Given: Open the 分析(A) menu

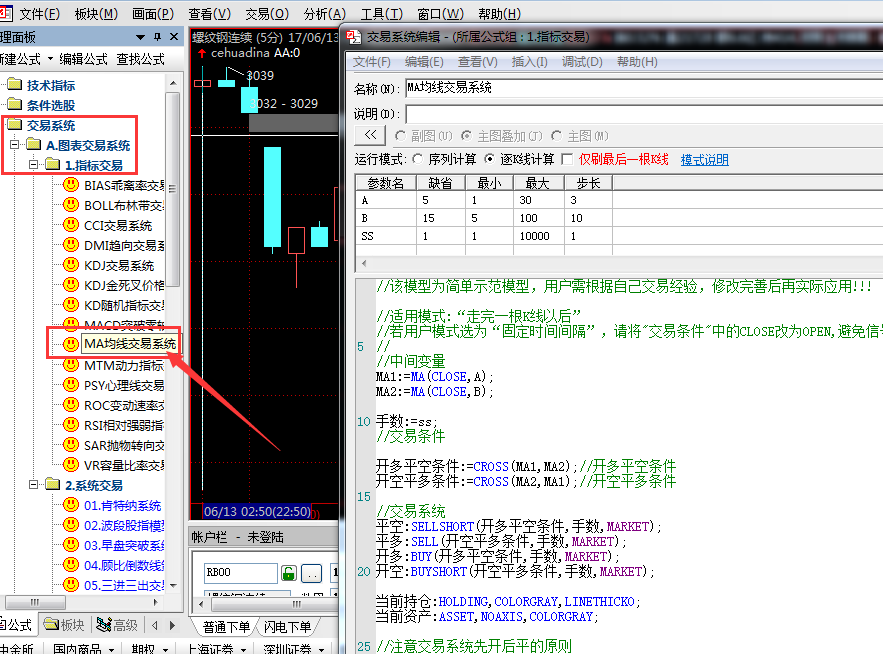Looking at the screenshot, I should (x=324, y=14).
